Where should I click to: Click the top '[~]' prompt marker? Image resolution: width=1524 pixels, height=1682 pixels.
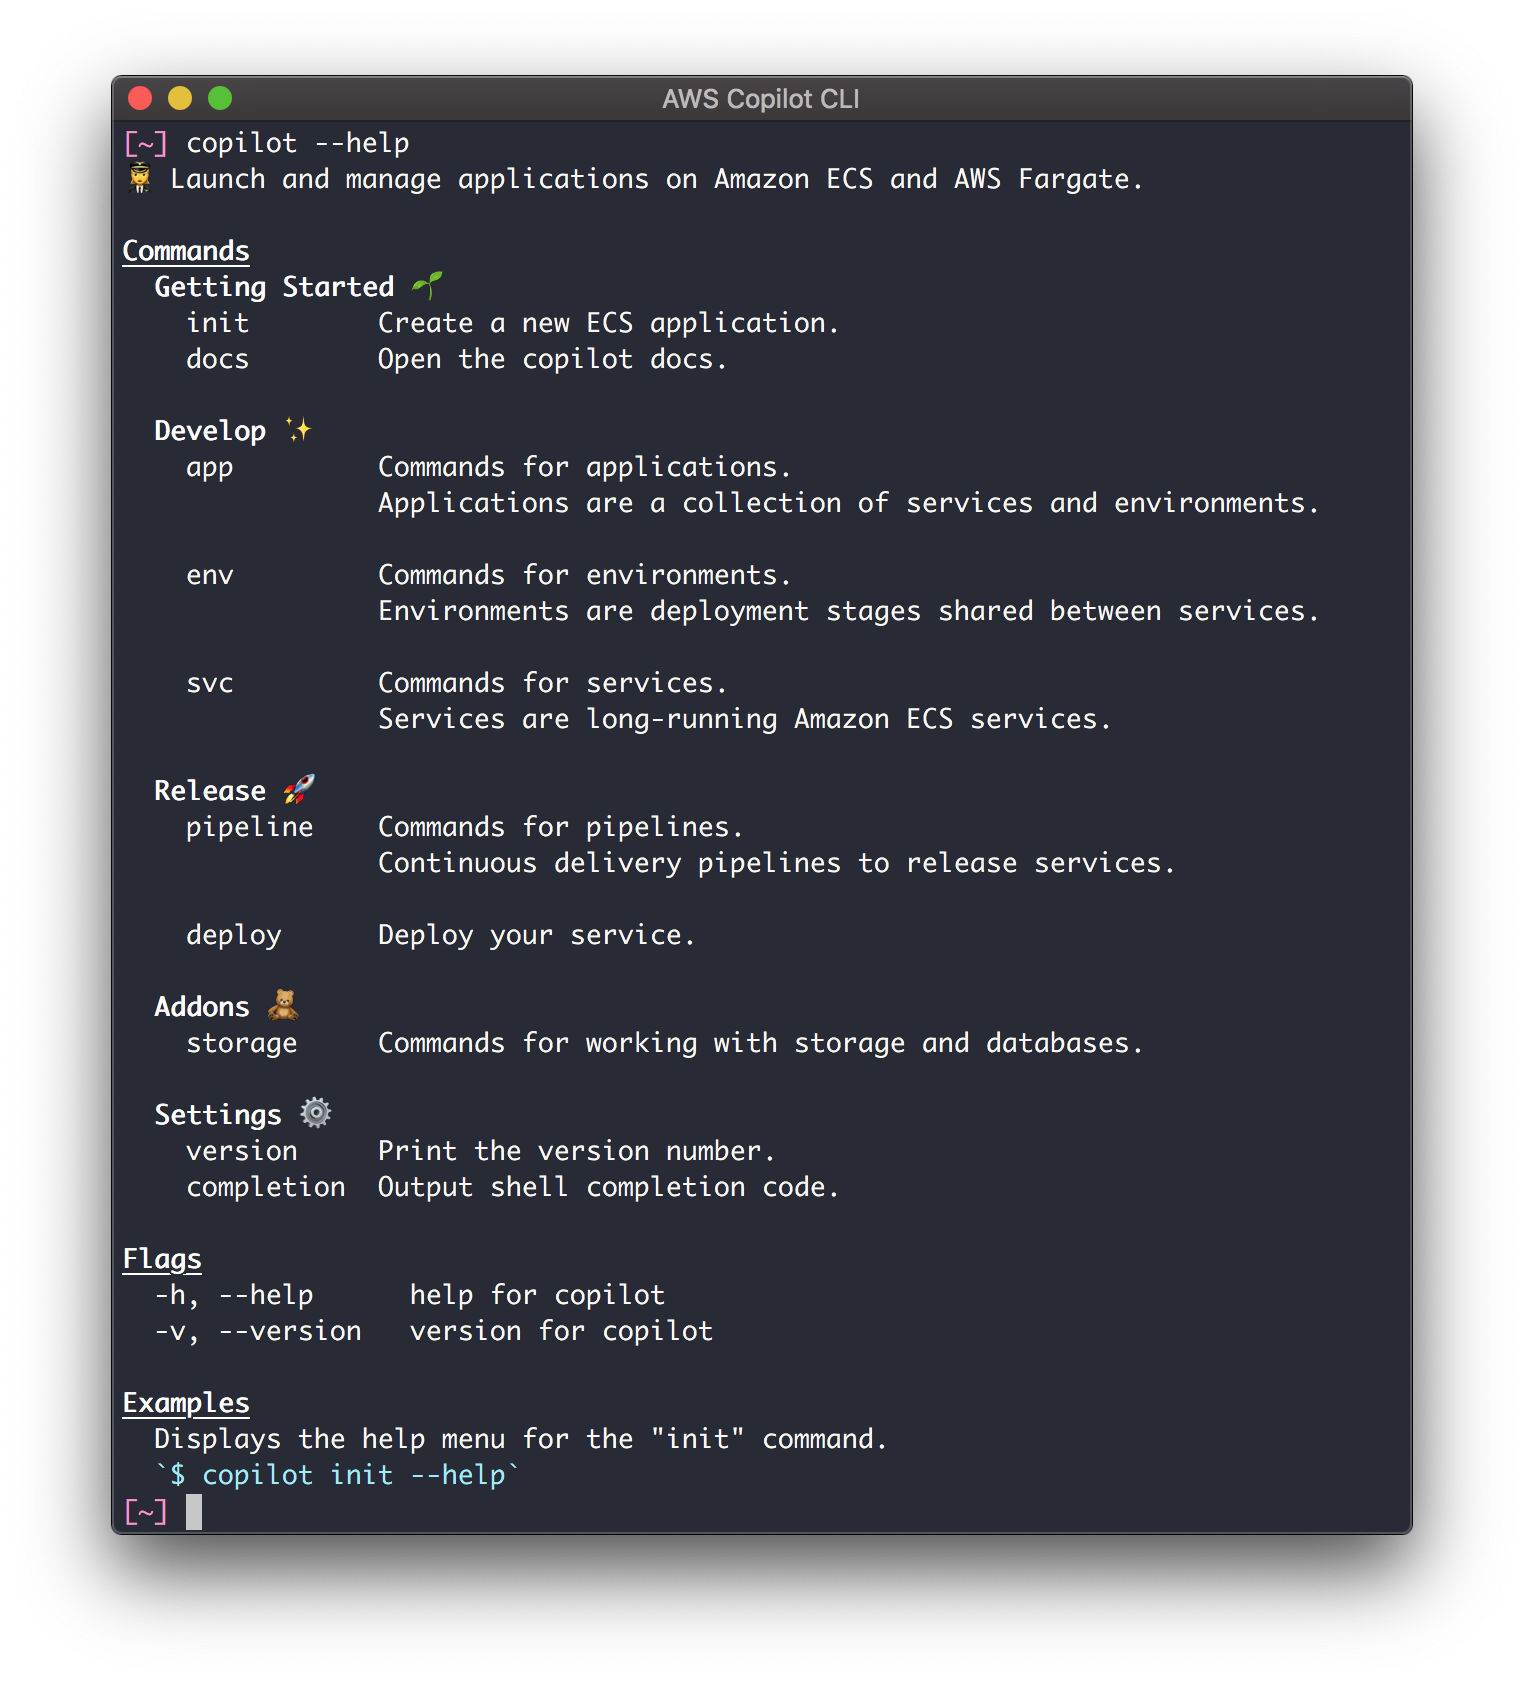coord(146,143)
